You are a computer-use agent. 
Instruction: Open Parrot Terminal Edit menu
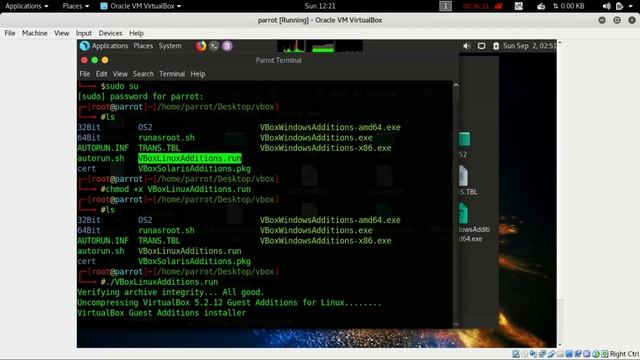(102, 74)
